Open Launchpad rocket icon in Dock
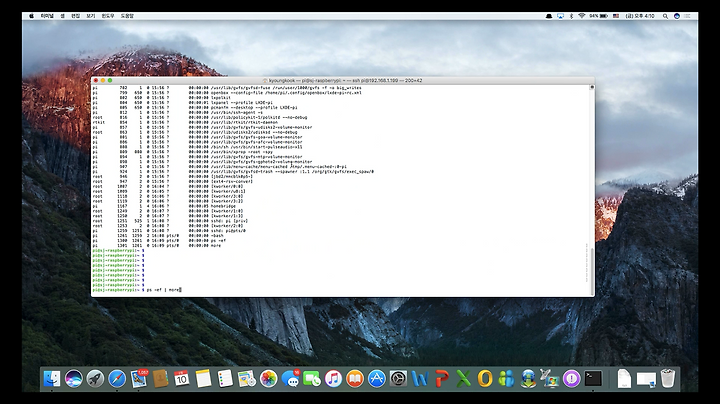 pyautogui.click(x=95, y=379)
